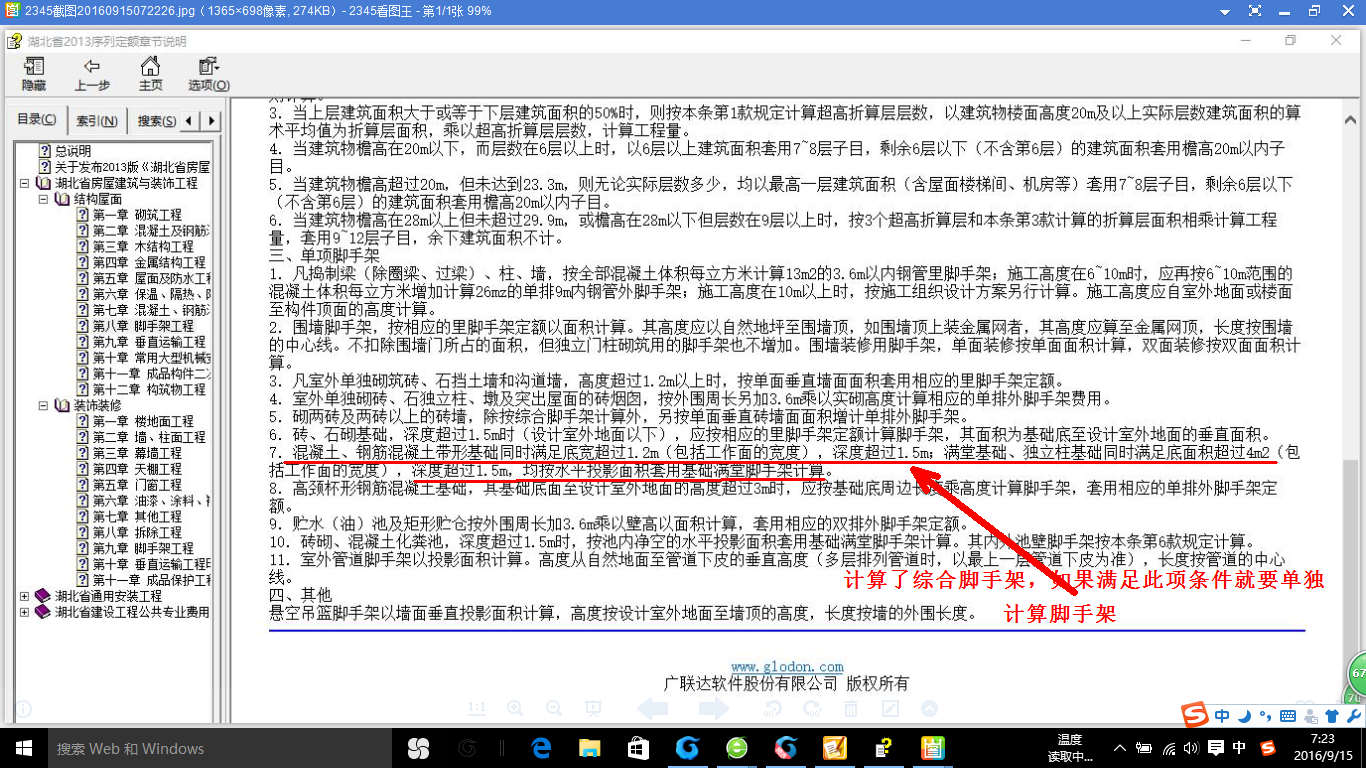This screenshot has width=1366, height=768.
Task: Rotate image left 90 degrees
Action: click(x=773, y=709)
